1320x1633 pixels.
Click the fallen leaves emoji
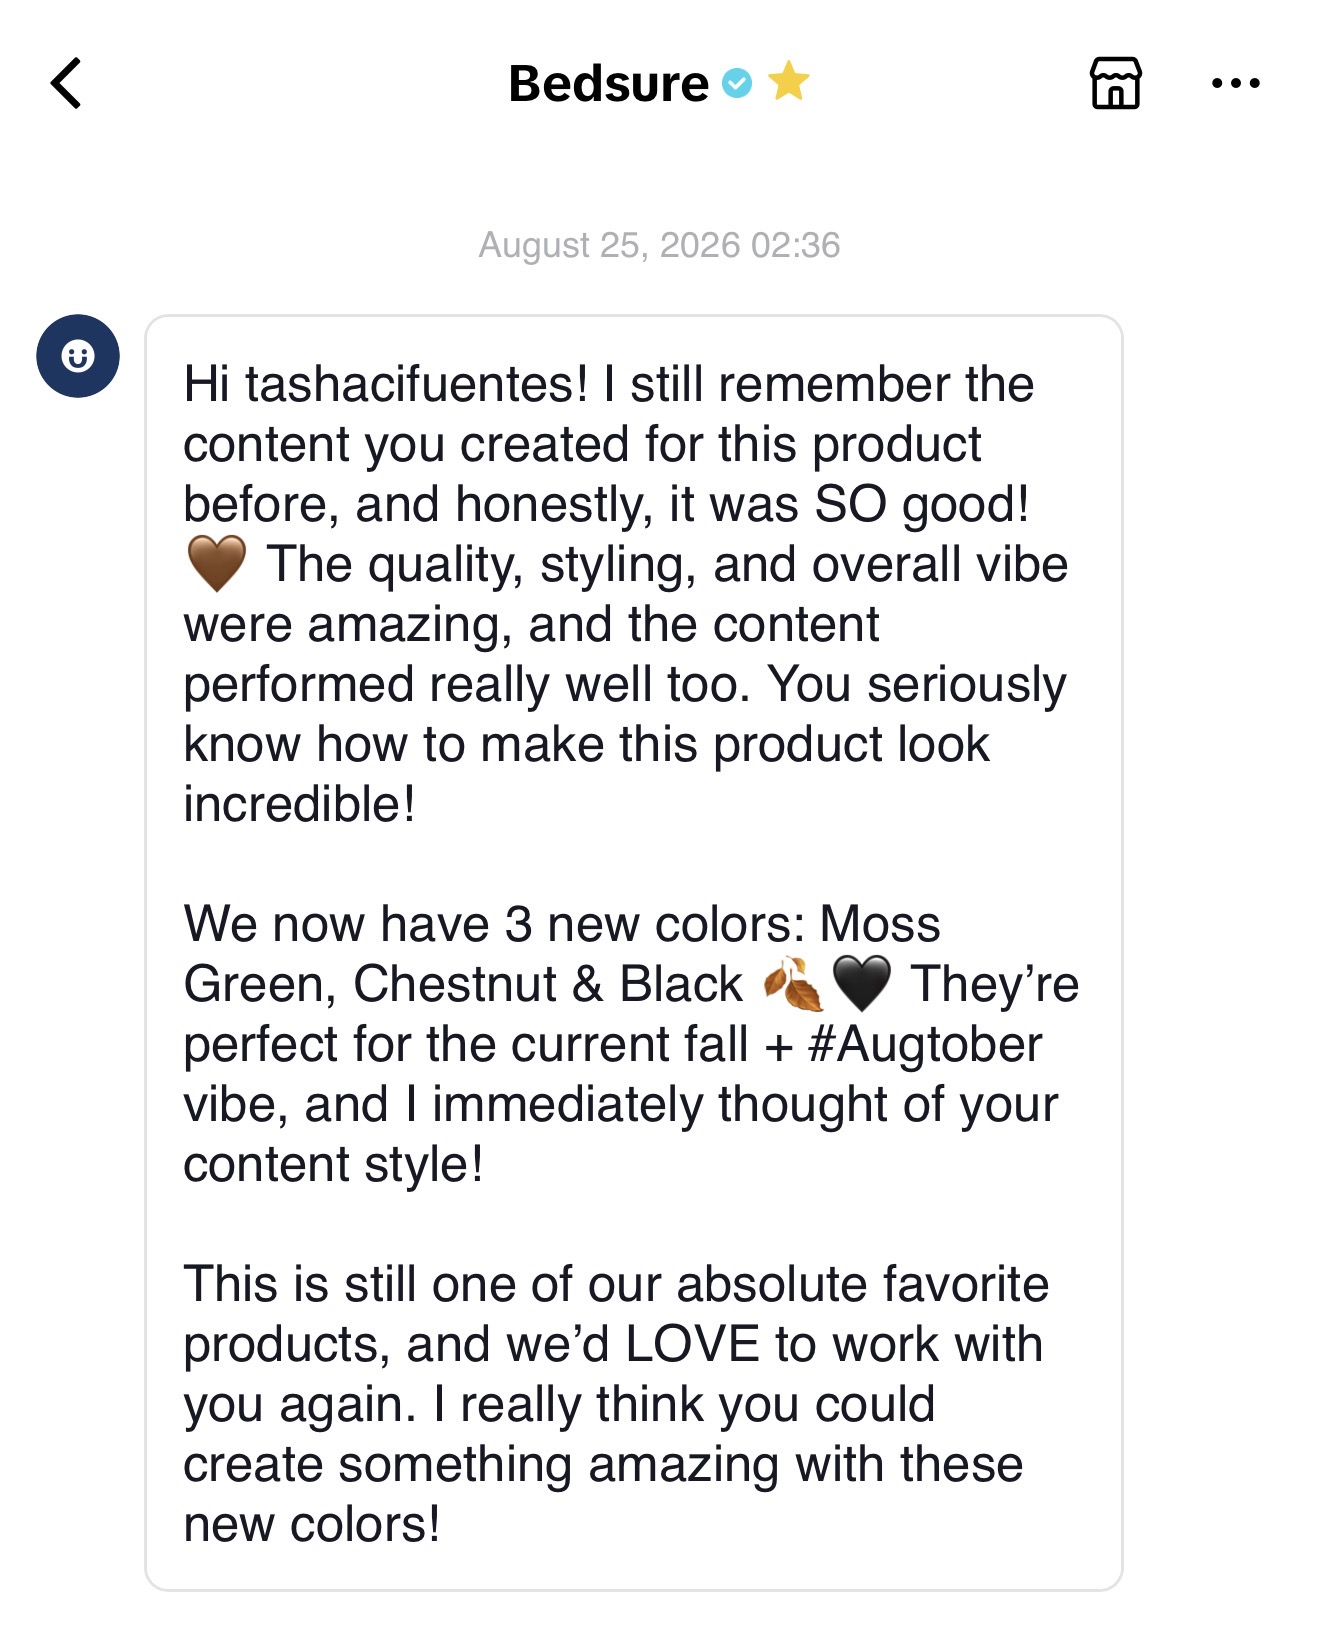coord(792,984)
